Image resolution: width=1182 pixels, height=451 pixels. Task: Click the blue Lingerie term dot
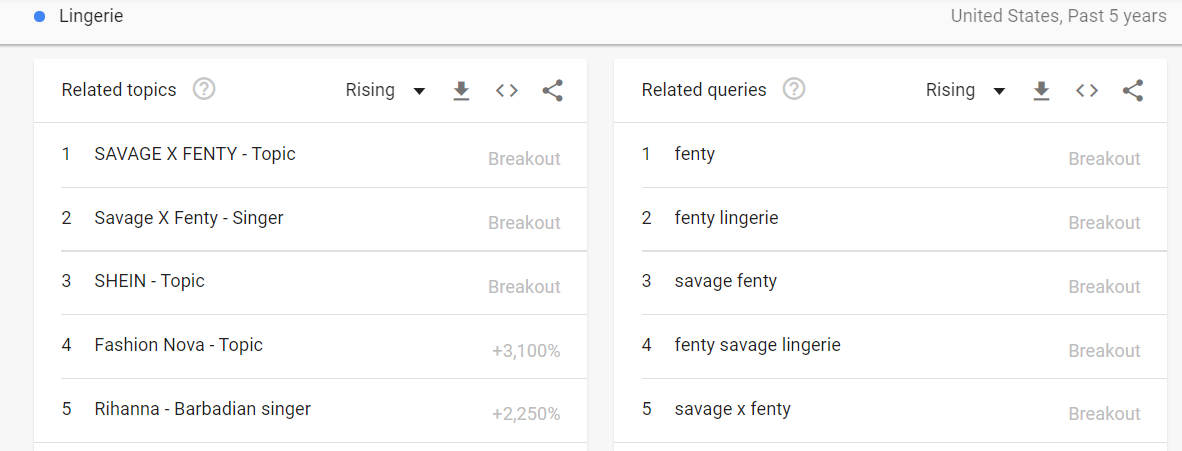pos(40,17)
